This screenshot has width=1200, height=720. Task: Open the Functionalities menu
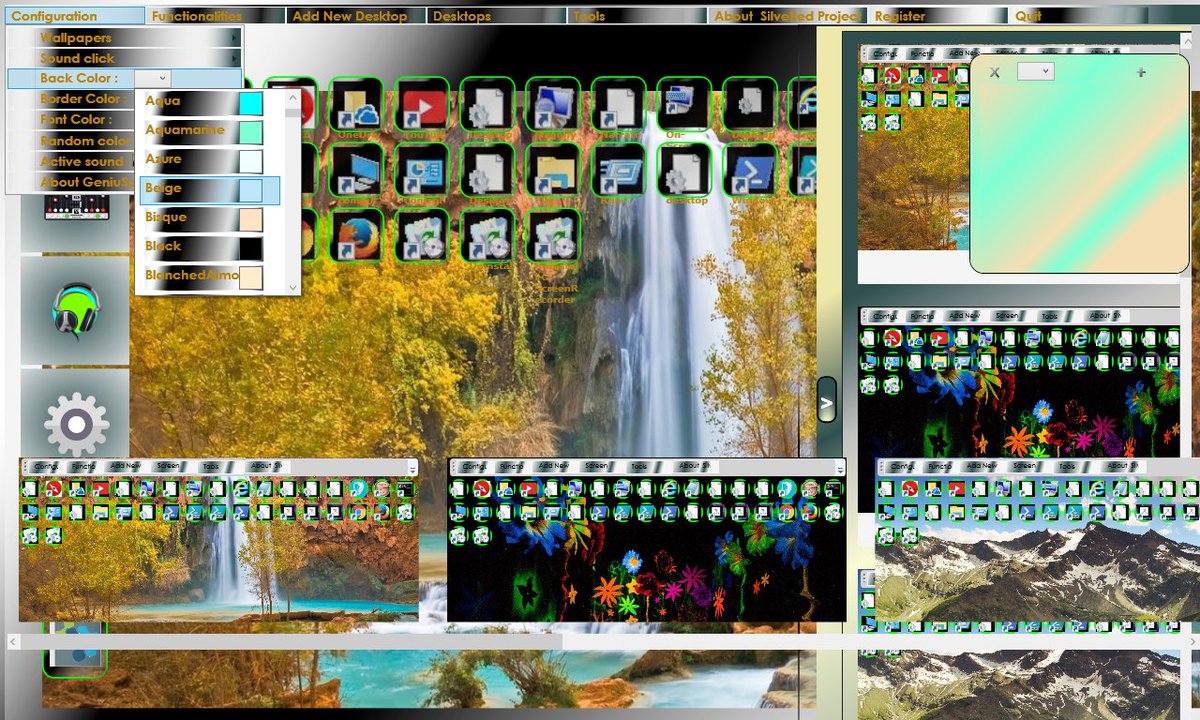[197, 15]
